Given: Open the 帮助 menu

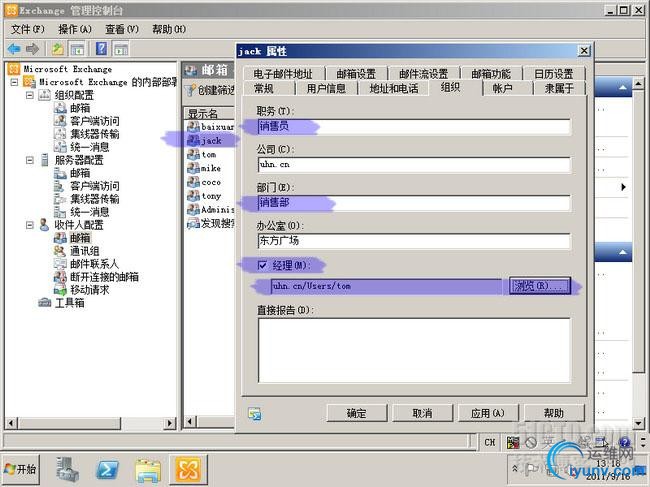Looking at the screenshot, I should click(x=169, y=29).
